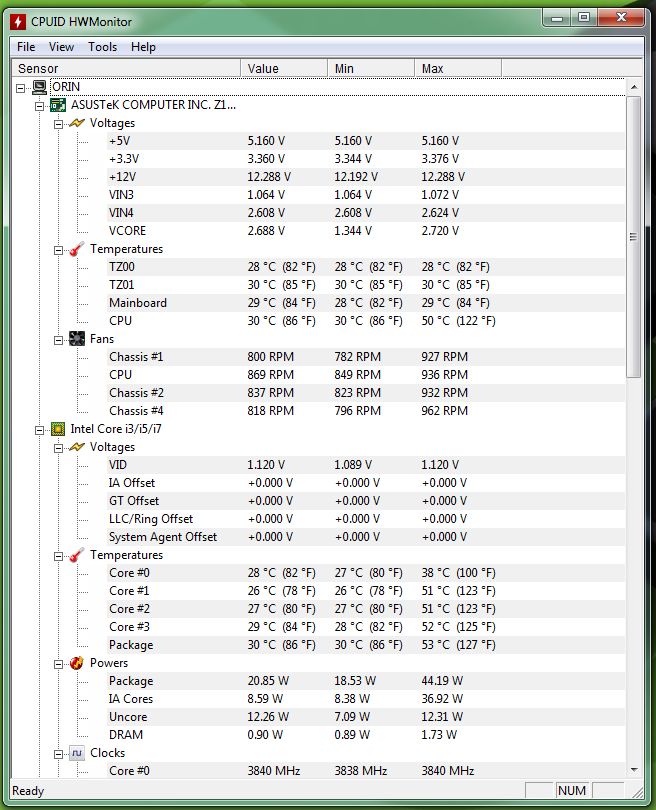656x810 pixels.
Task: Click the Powers flame icon
Action: (x=76, y=663)
